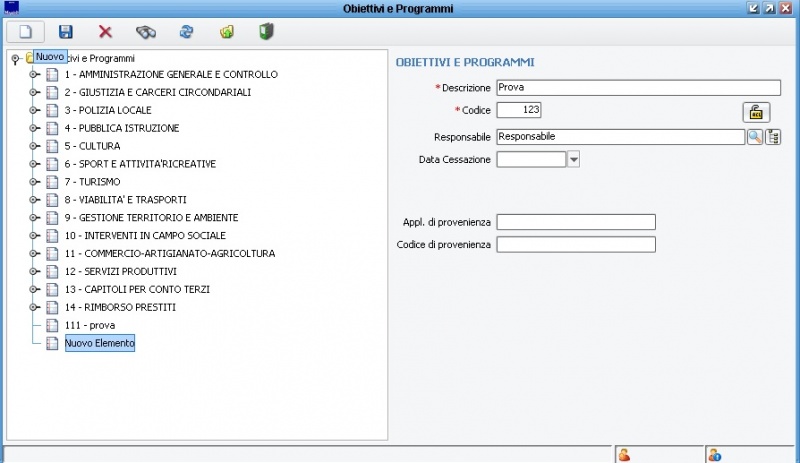Expand node 11 - COMMERCIO-ARTIGIANATO-AGRICOLTURA
This screenshot has height=463, width=800.
[34, 253]
